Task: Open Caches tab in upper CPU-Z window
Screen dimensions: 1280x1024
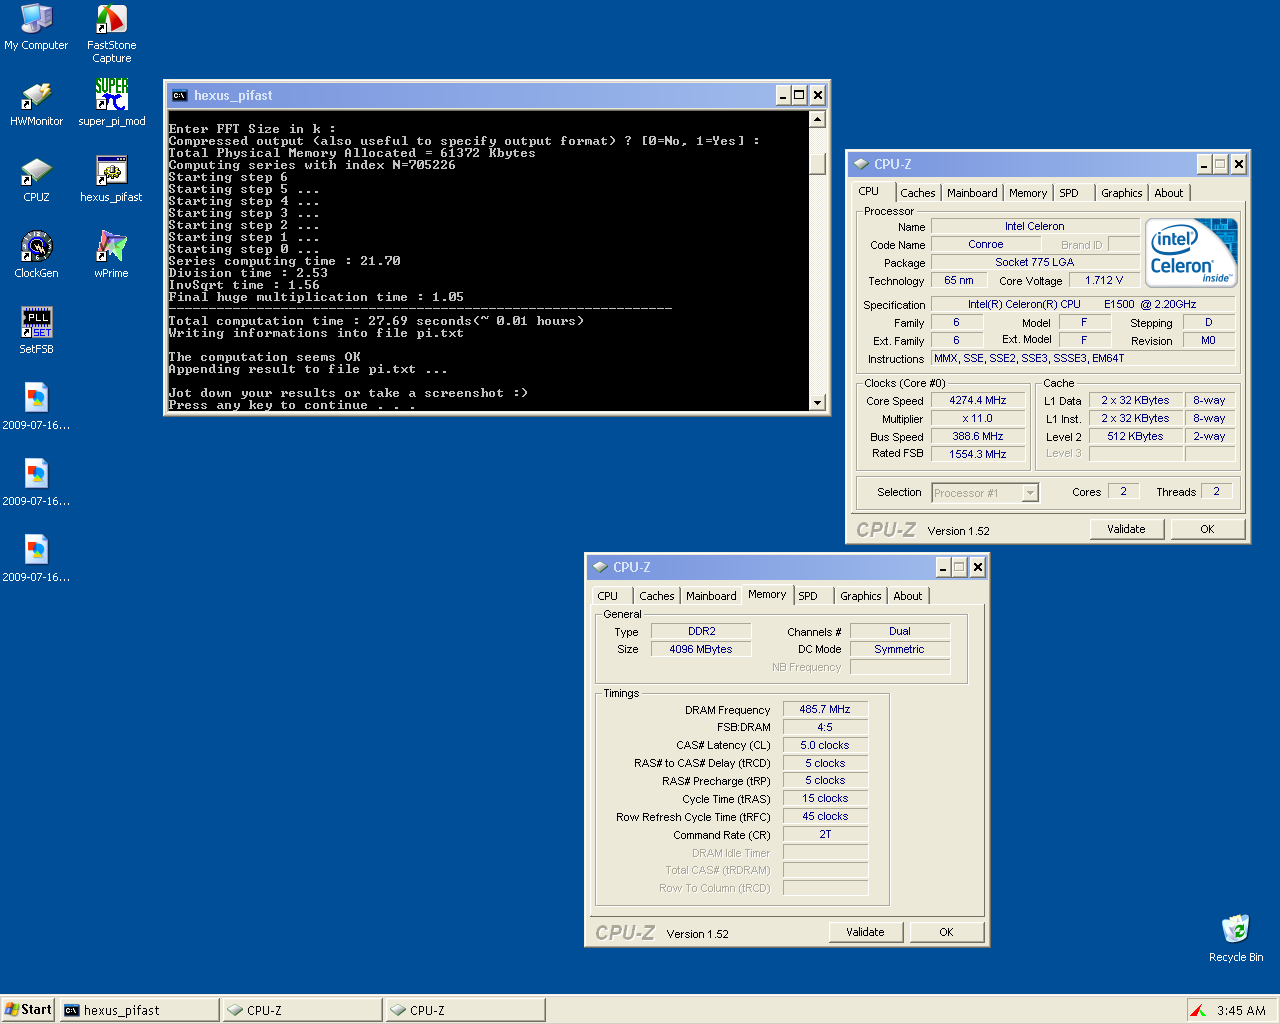Action: point(917,193)
